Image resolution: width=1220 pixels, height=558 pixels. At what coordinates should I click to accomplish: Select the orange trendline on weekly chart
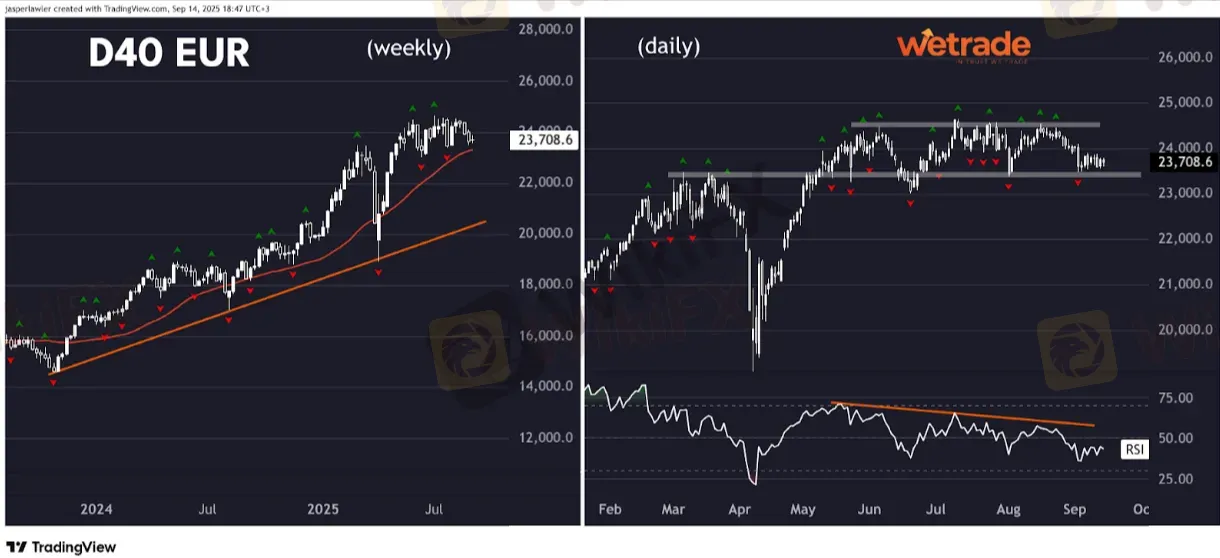(300, 288)
